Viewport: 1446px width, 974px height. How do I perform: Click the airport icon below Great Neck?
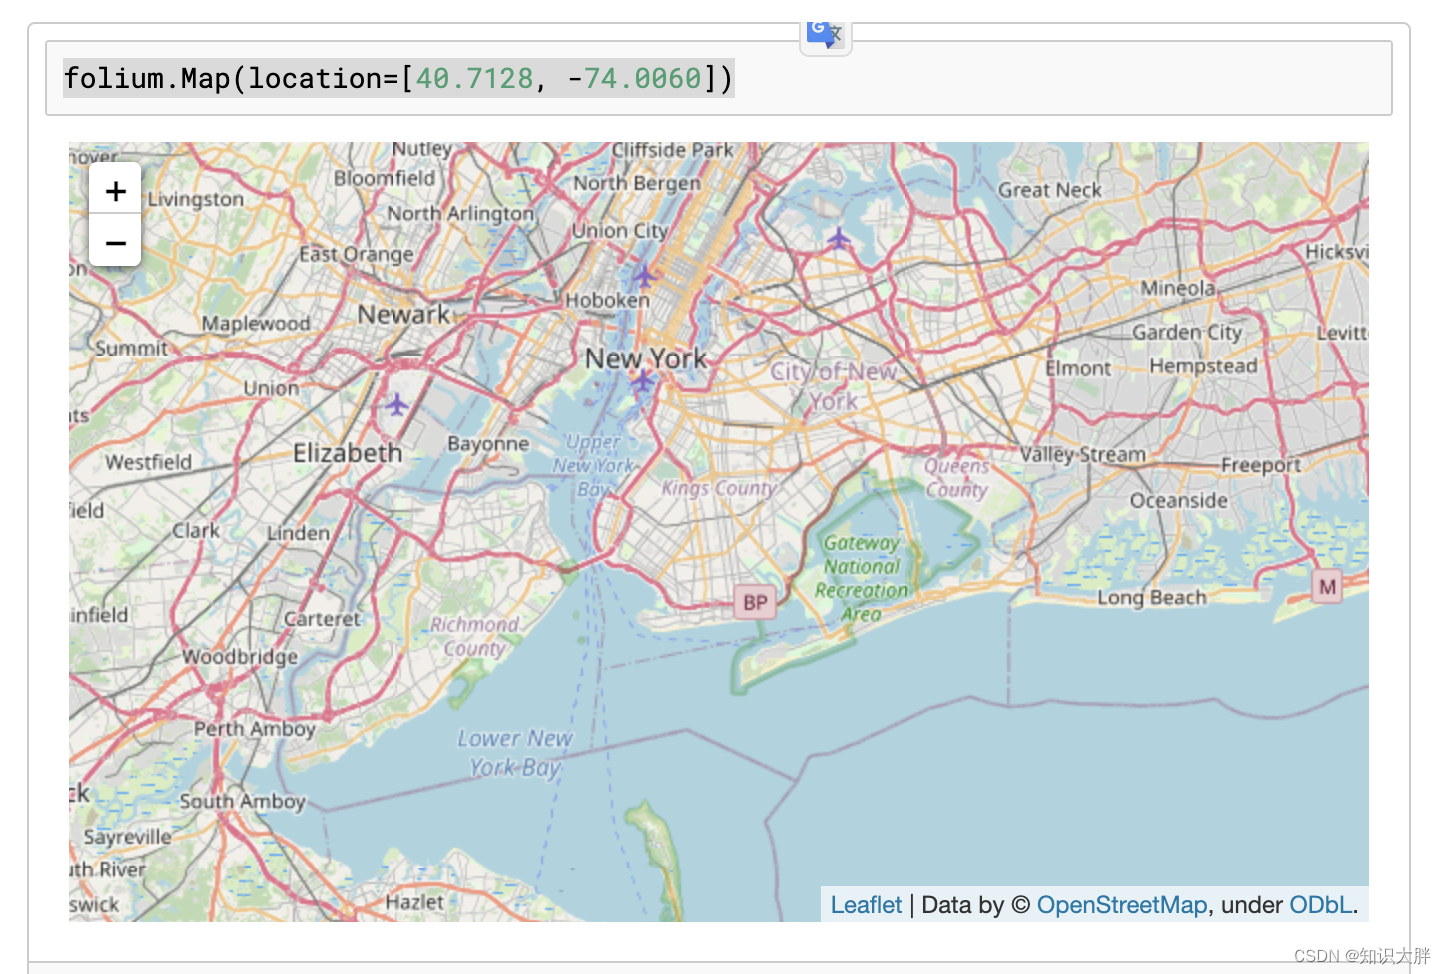(x=838, y=239)
